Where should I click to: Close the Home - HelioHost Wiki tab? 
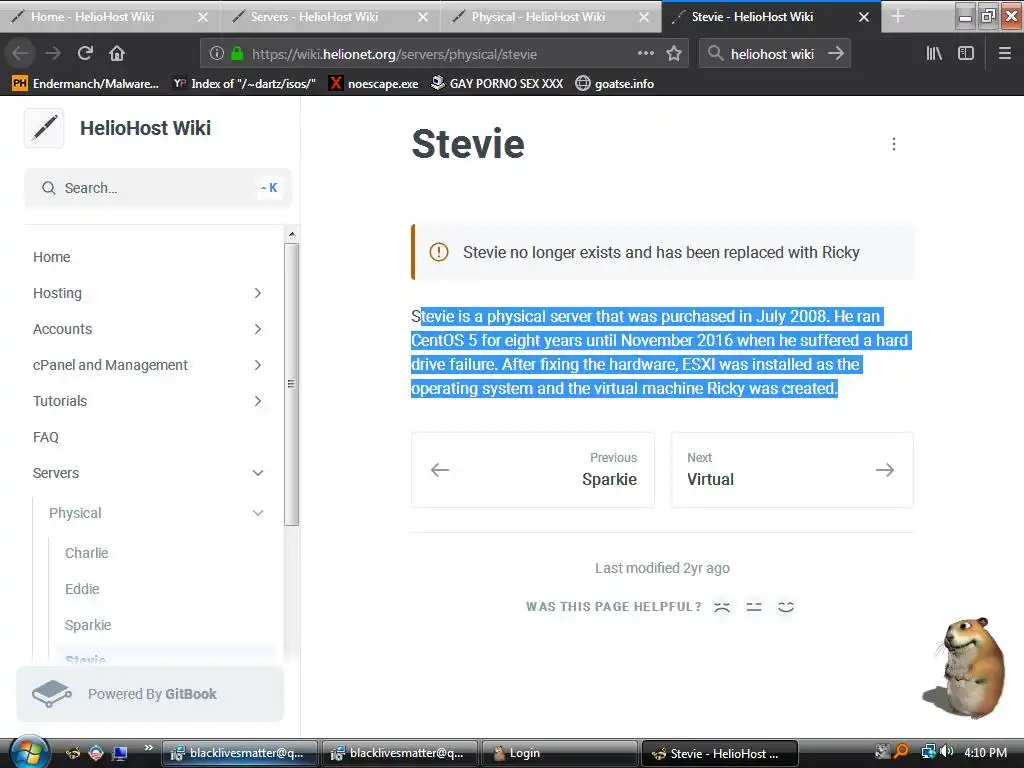coord(202,17)
